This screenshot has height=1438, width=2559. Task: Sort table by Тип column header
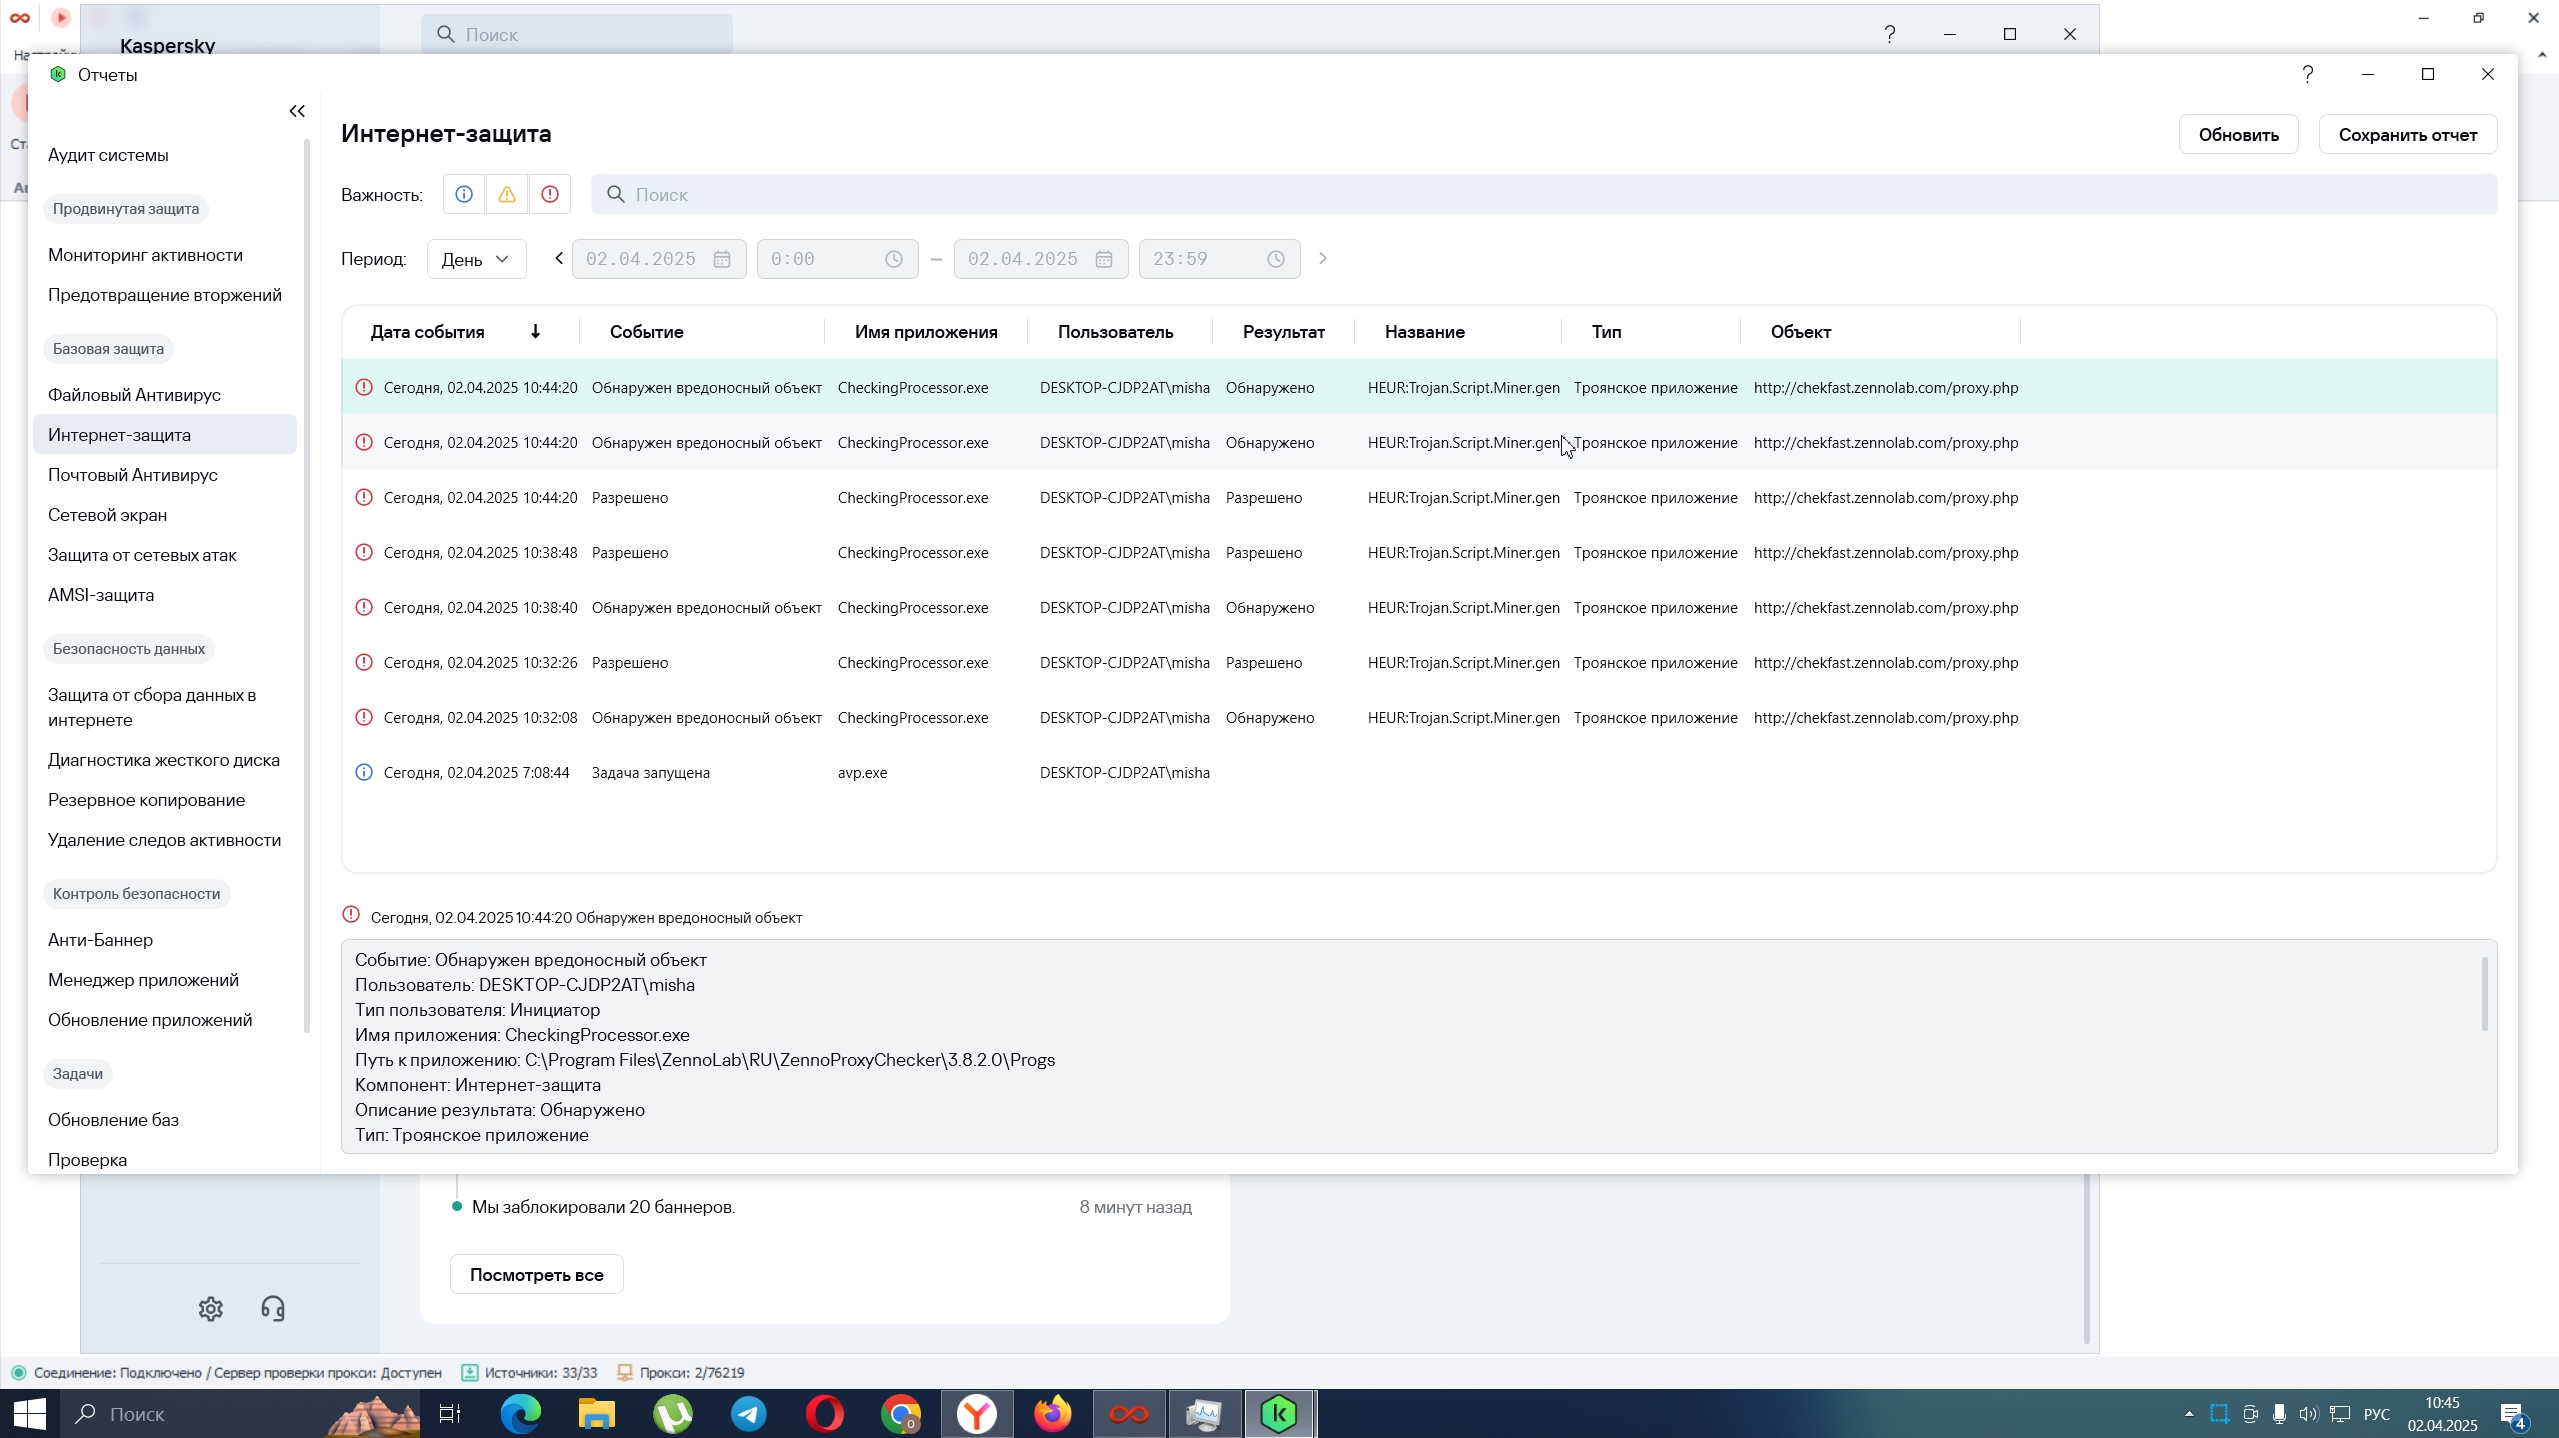[1606, 332]
